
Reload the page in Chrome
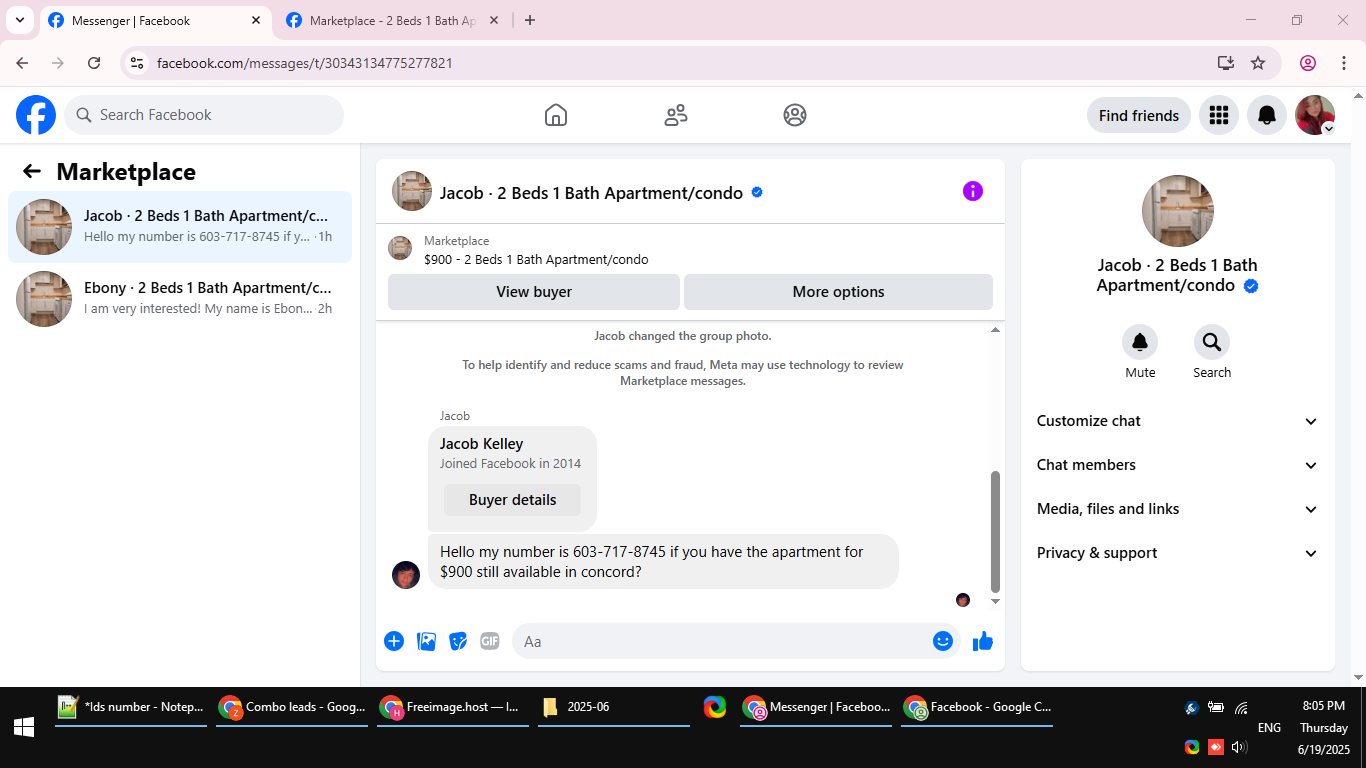pos(94,63)
